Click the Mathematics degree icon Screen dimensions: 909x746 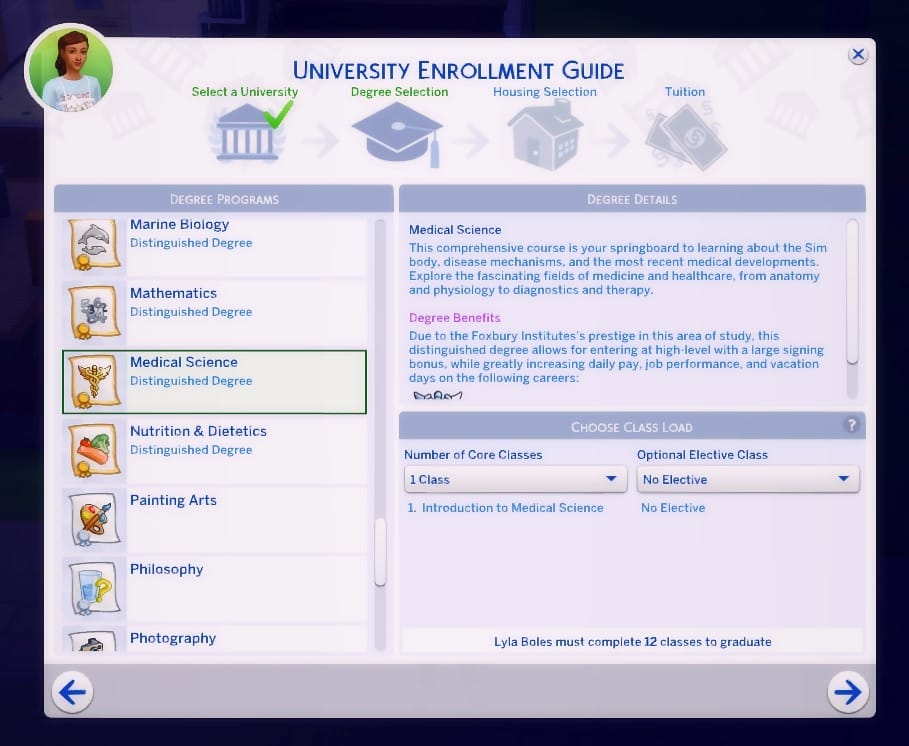[94, 313]
